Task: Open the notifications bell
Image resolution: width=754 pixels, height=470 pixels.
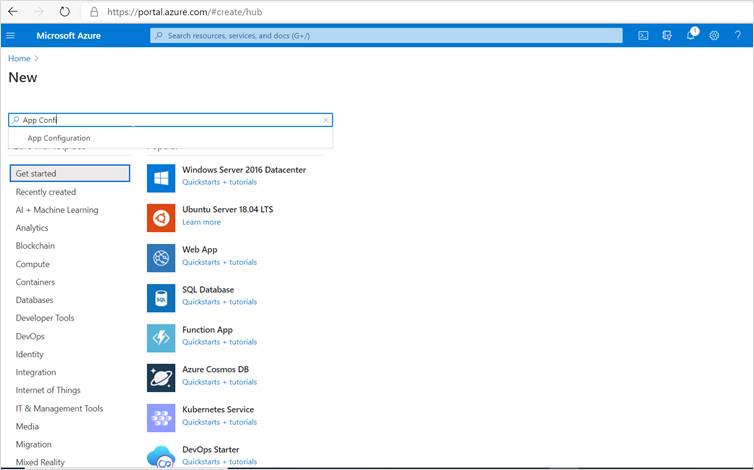Action: [691, 35]
